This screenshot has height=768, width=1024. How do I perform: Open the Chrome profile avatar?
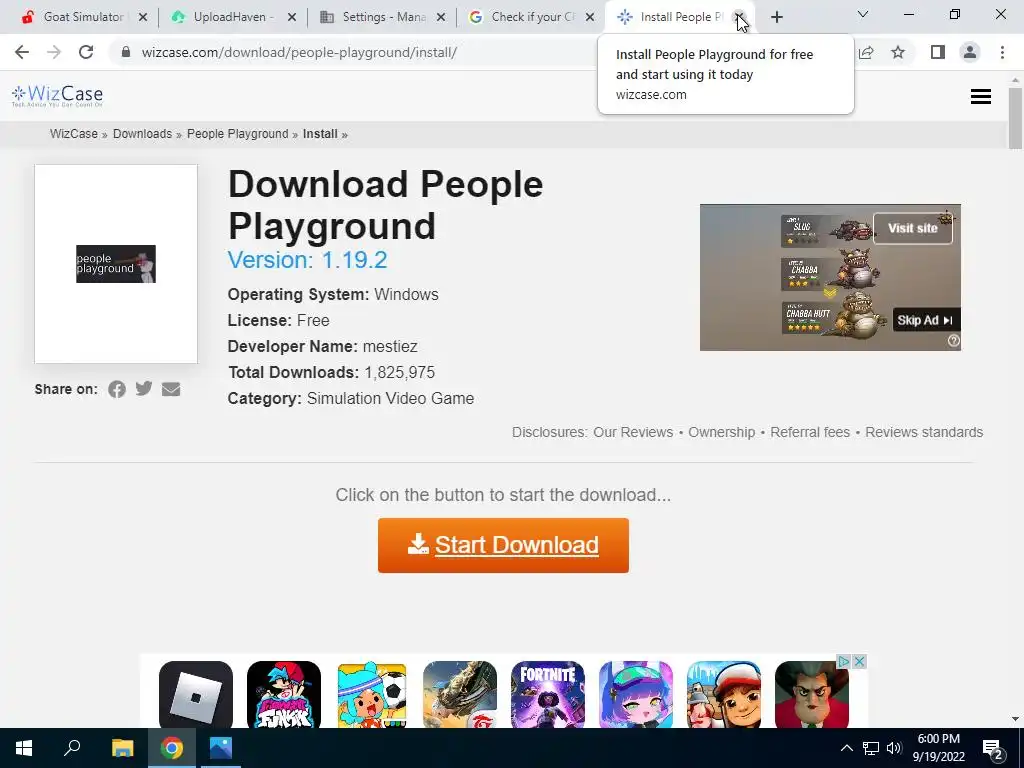click(970, 52)
